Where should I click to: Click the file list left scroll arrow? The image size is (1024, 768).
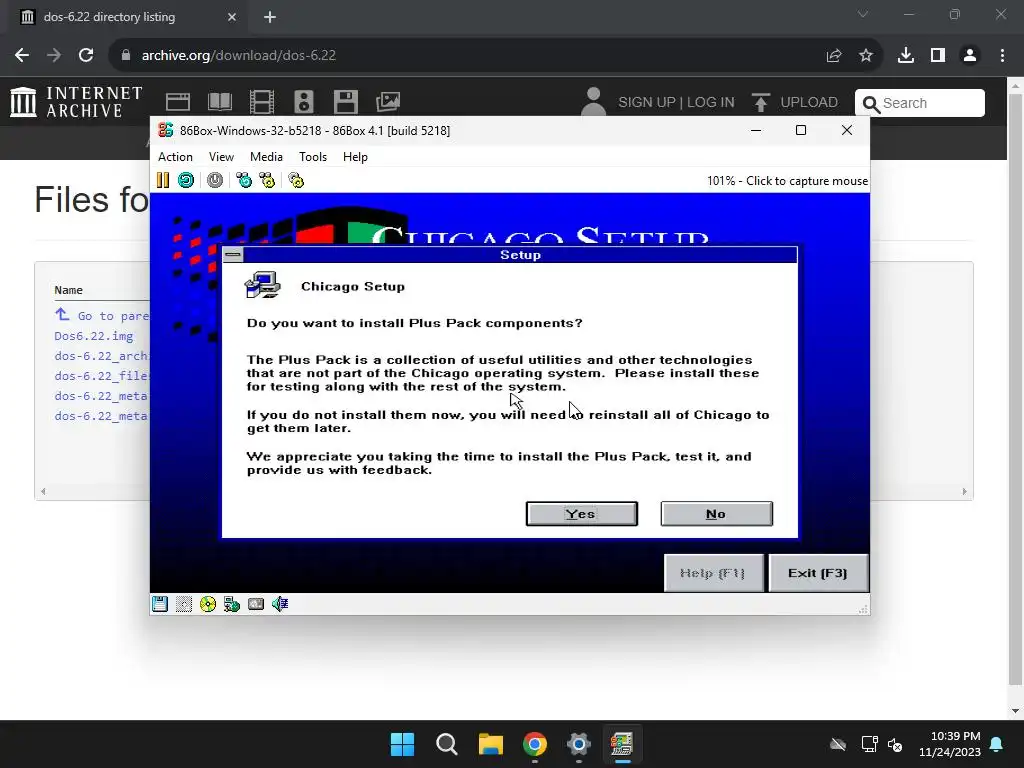point(43,491)
